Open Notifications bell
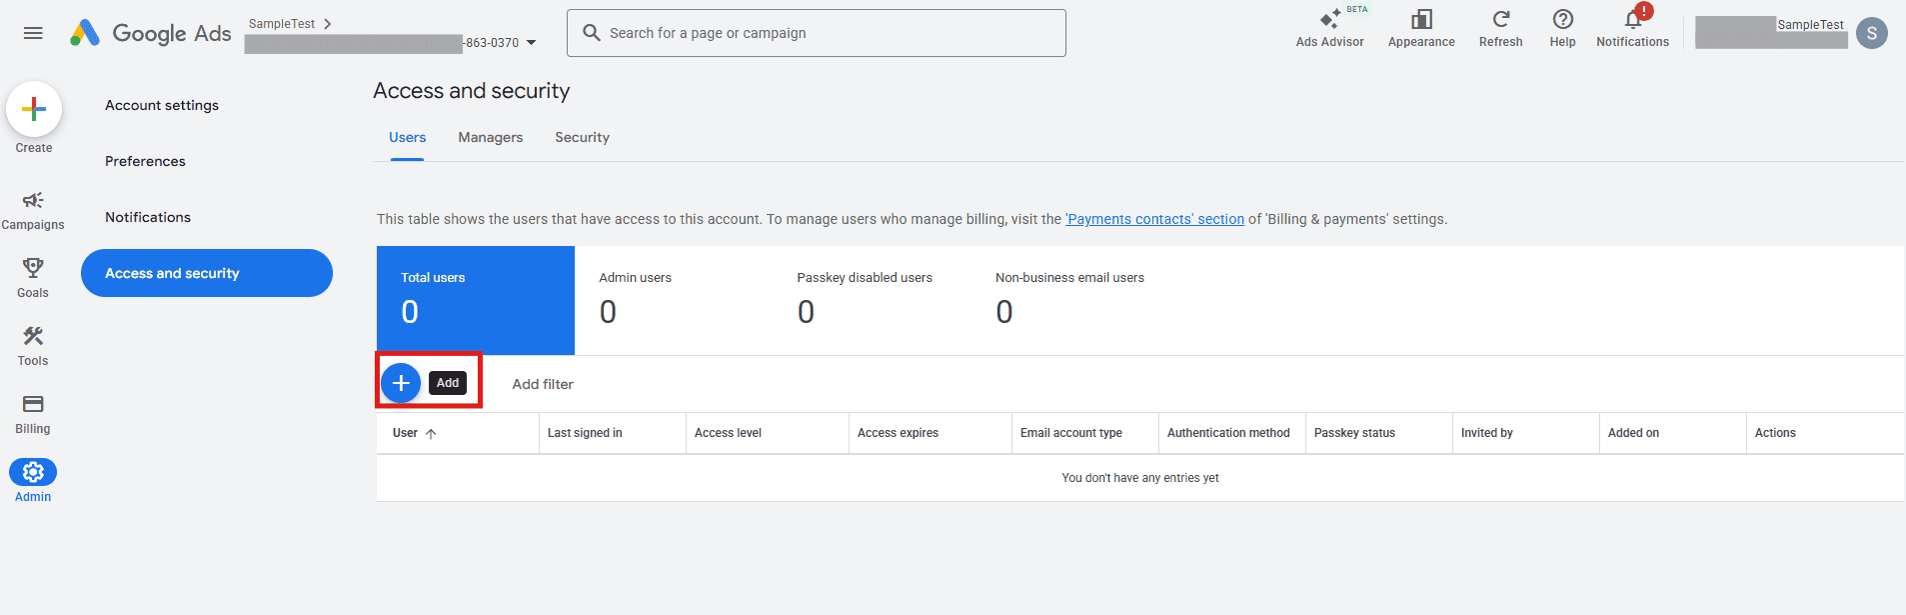 [1632, 29]
